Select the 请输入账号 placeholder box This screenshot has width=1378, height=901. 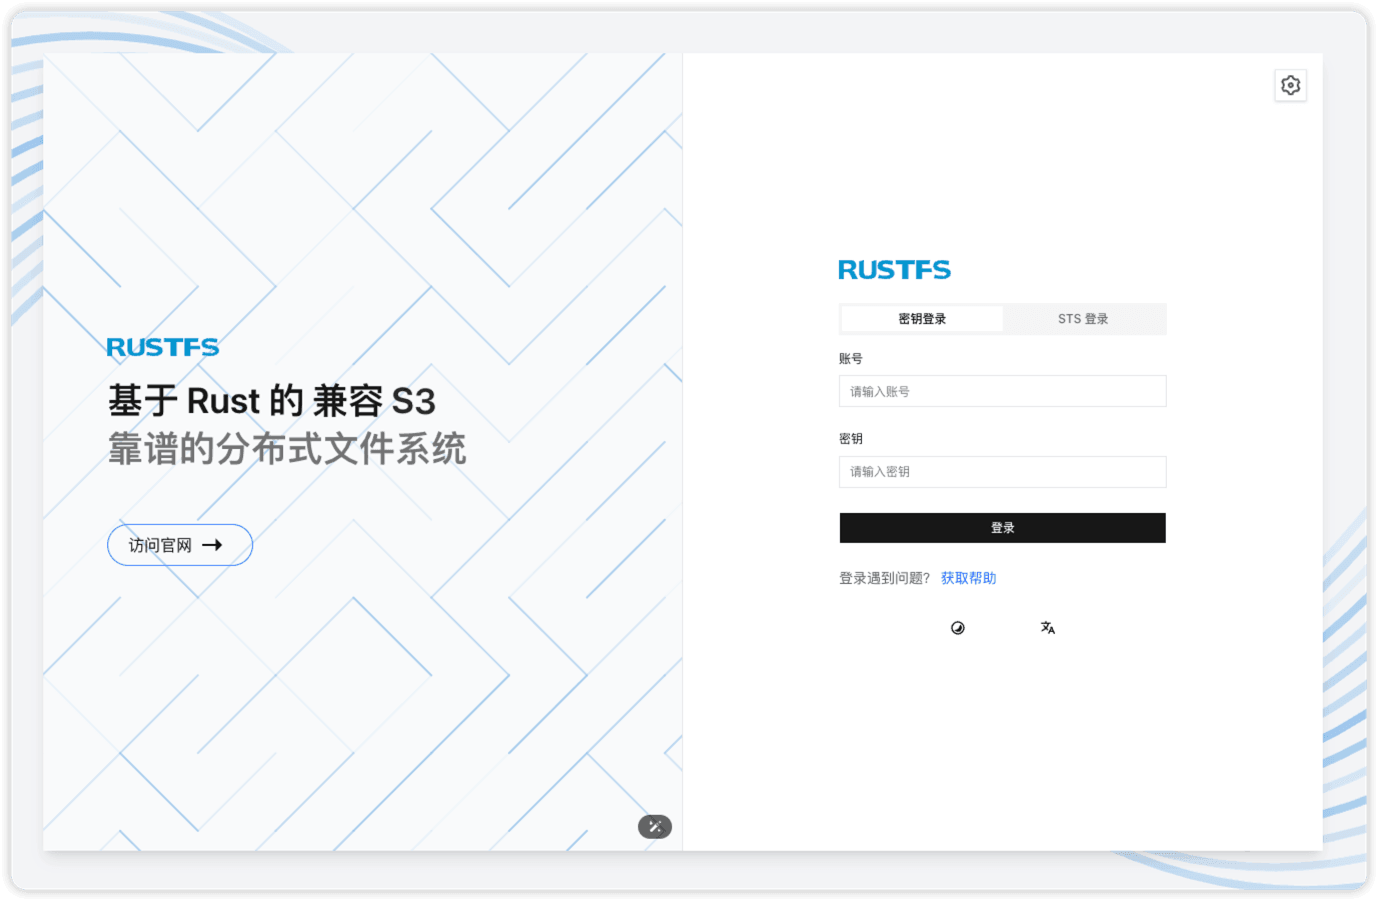[x=1002, y=391]
